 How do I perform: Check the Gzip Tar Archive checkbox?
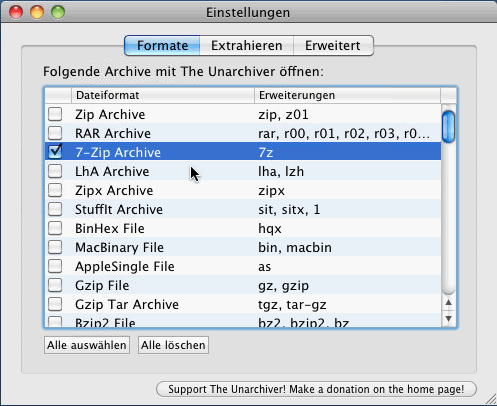(x=55, y=304)
